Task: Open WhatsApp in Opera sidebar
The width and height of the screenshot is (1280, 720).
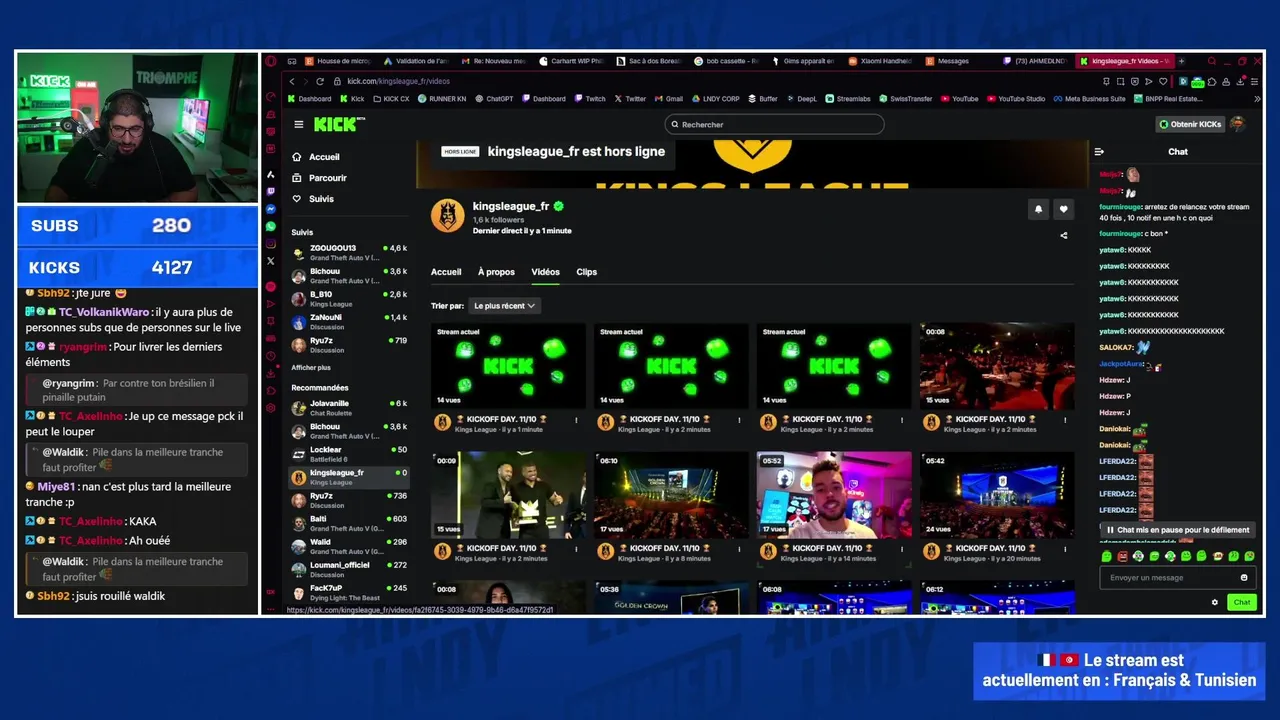Action: tap(271, 226)
